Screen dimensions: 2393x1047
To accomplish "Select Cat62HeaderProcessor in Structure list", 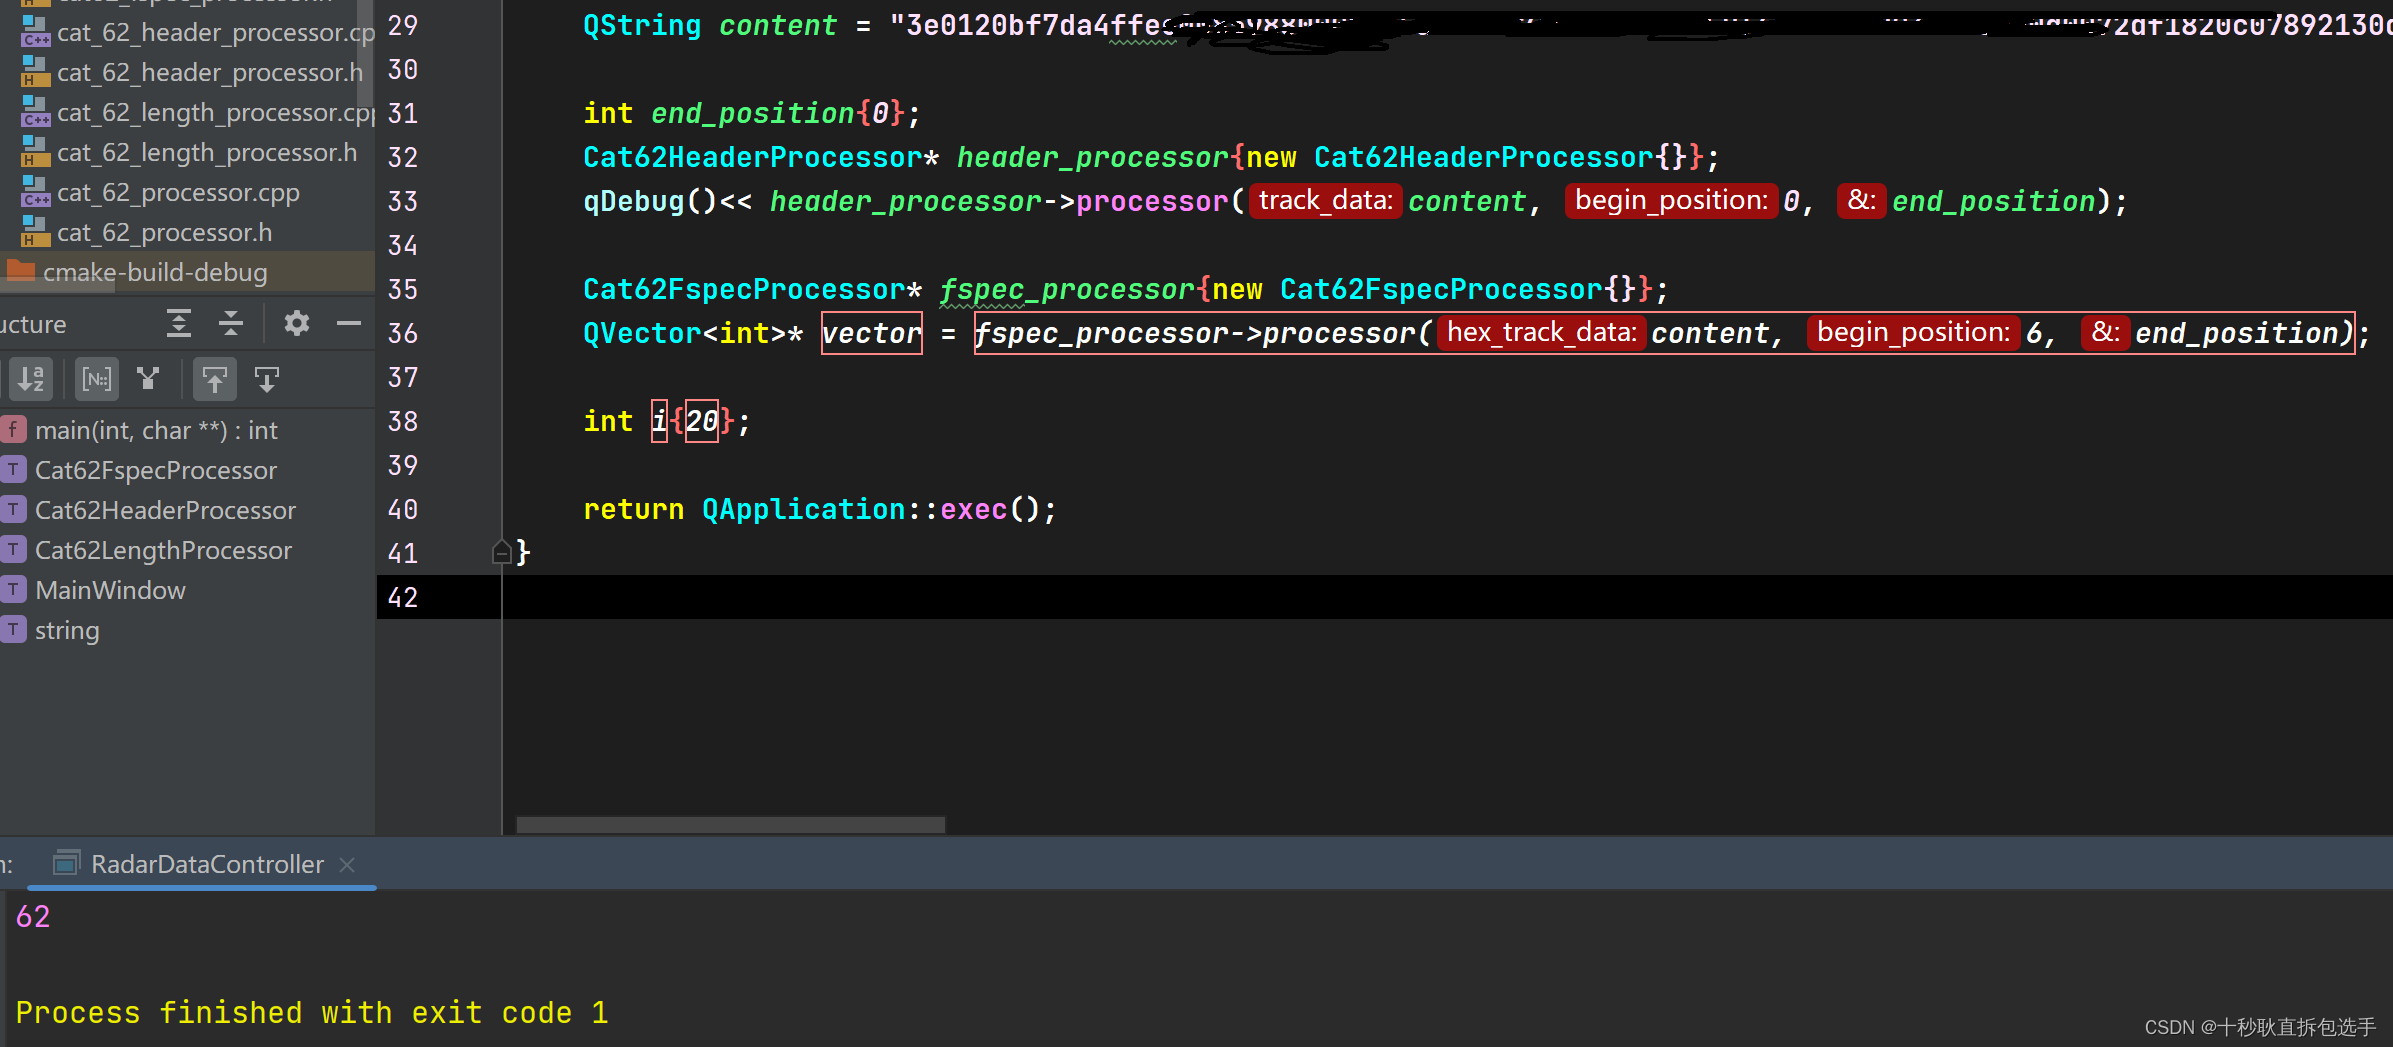I will [x=165, y=510].
